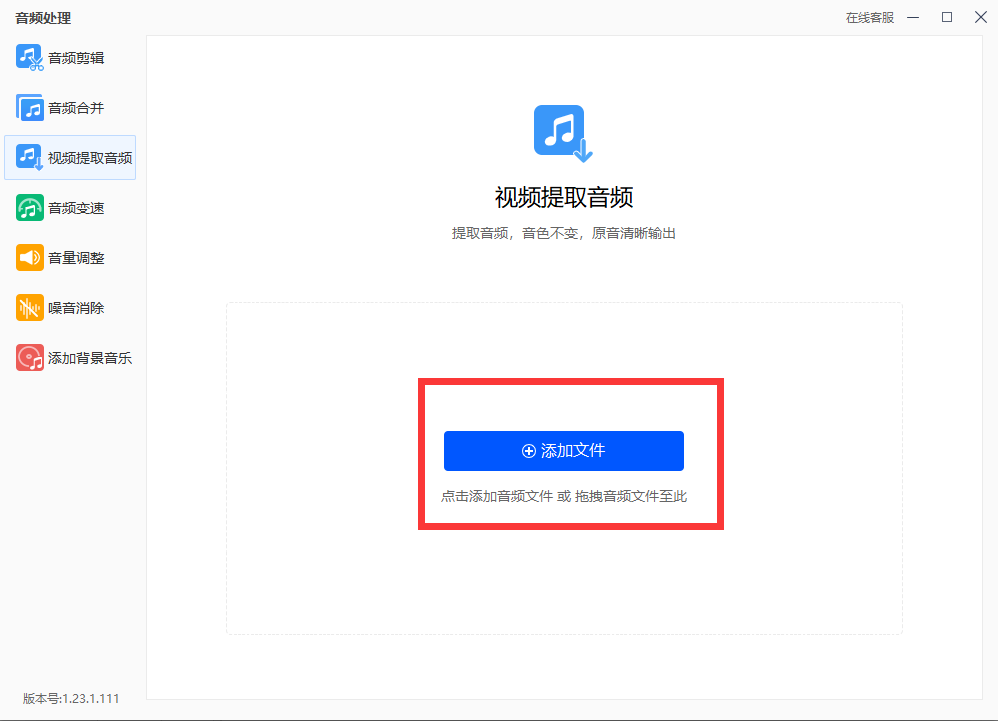Choose 噪音消除 label

coord(76,308)
